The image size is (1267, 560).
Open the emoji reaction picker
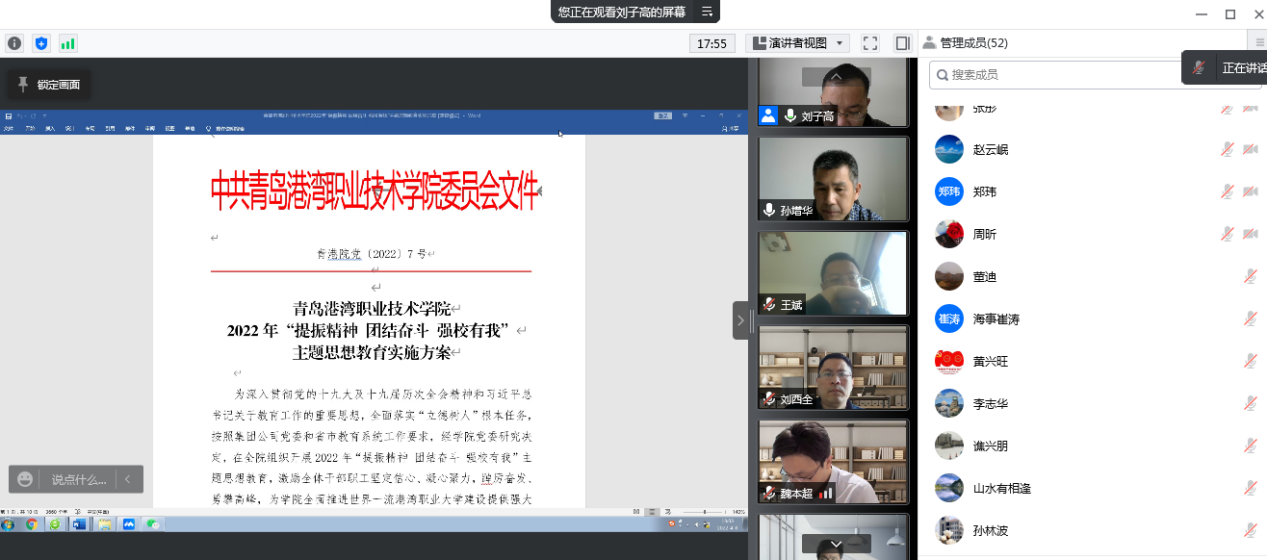(x=26, y=479)
